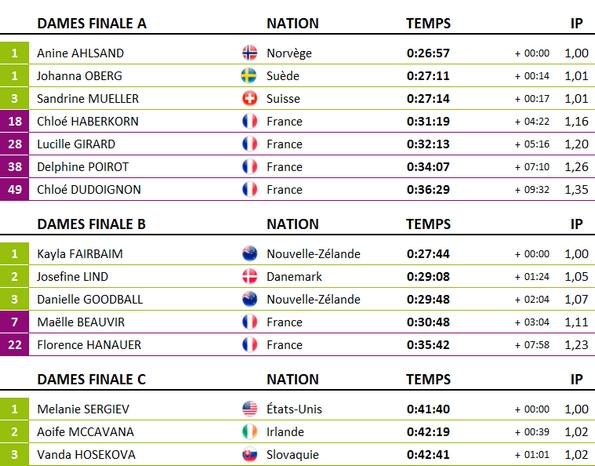Click the France flag beside Delphine POIROT

(249, 167)
